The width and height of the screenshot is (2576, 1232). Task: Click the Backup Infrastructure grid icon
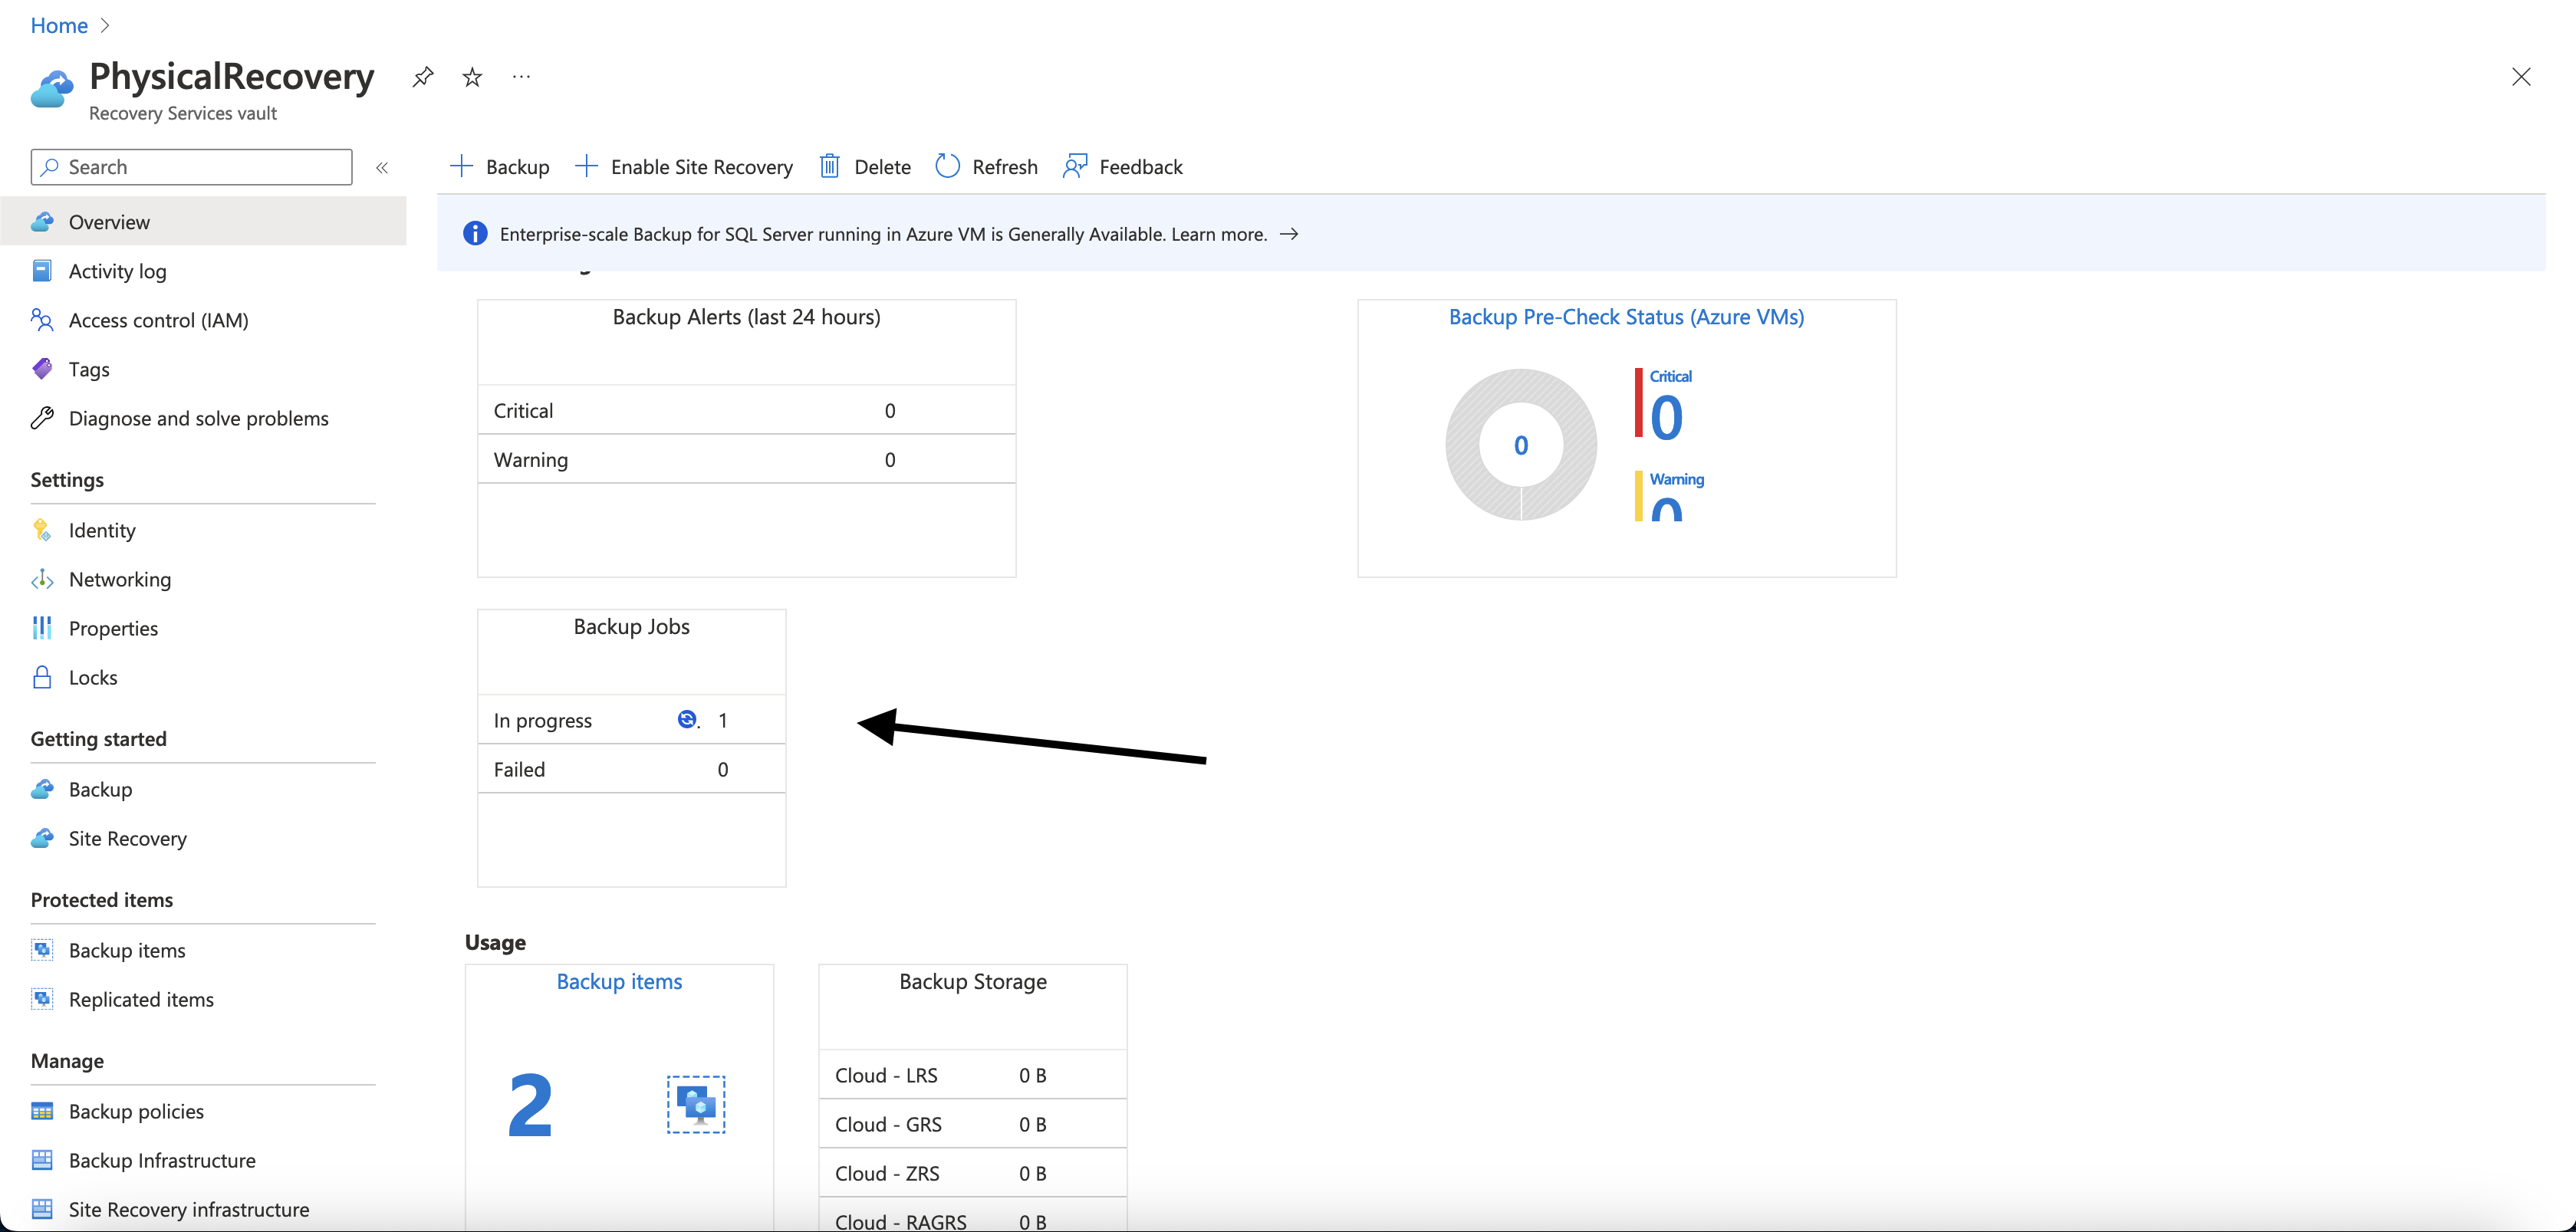42,1160
